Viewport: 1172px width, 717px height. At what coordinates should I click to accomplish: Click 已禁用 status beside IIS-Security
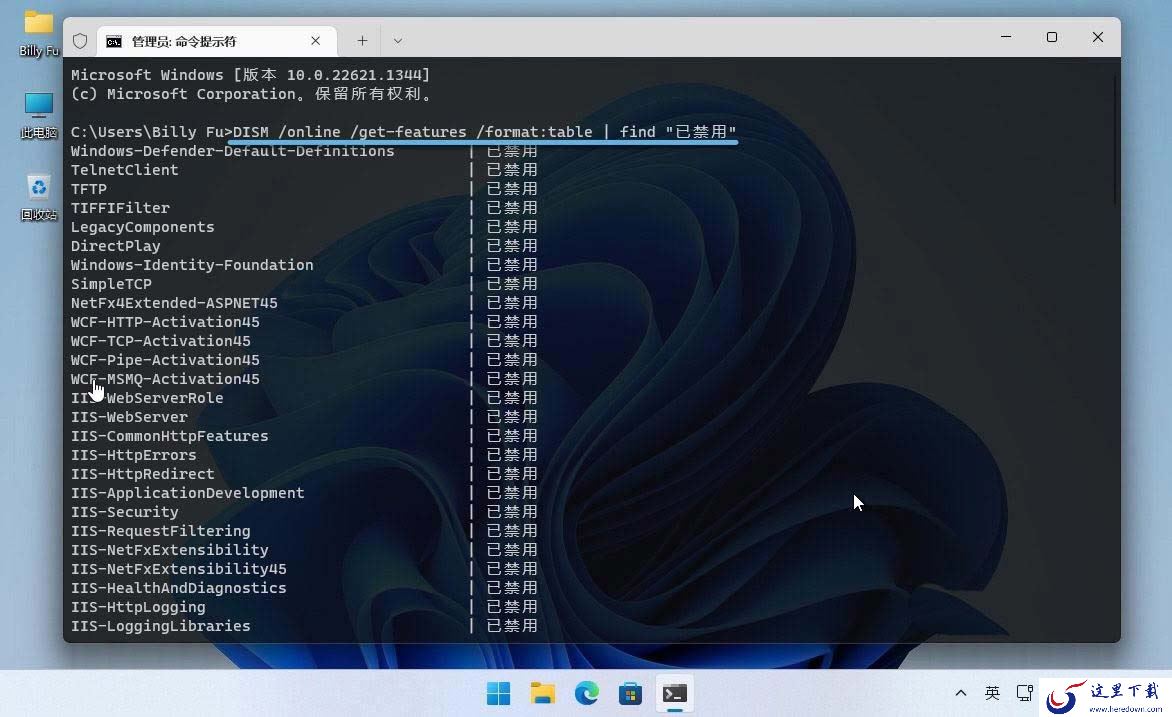[512, 512]
